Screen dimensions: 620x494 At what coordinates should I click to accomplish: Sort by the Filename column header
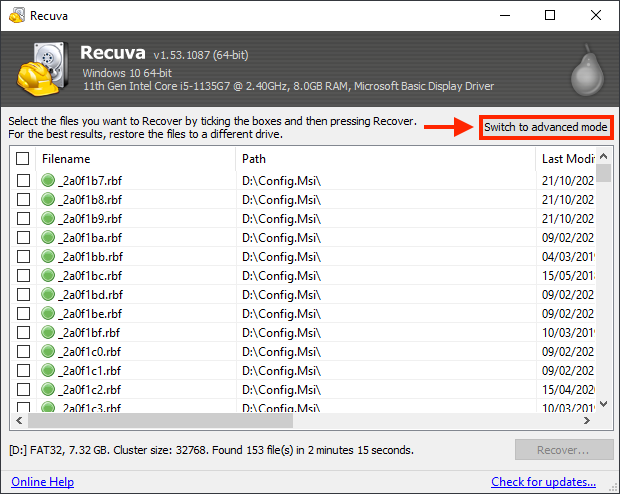(x=136, y=159)
